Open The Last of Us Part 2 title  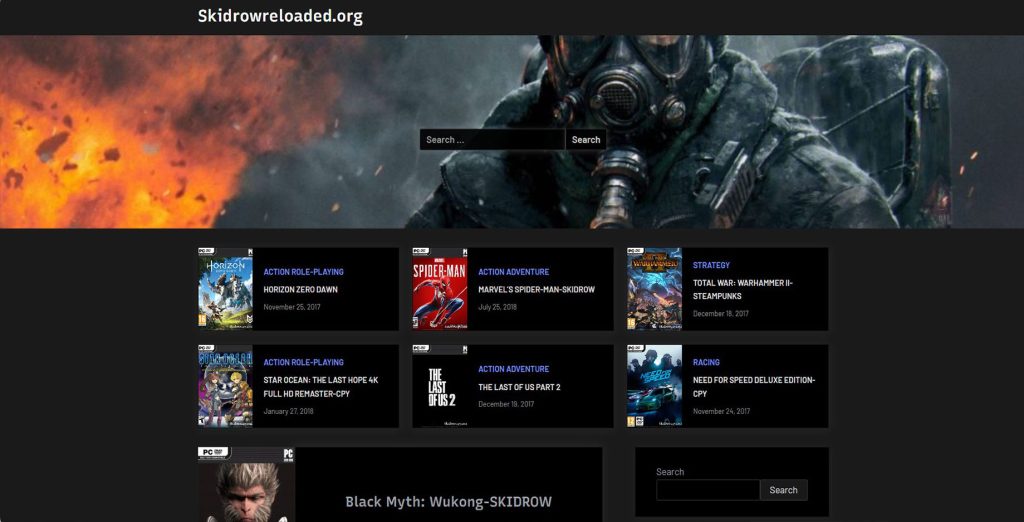(x=519, y=387)
